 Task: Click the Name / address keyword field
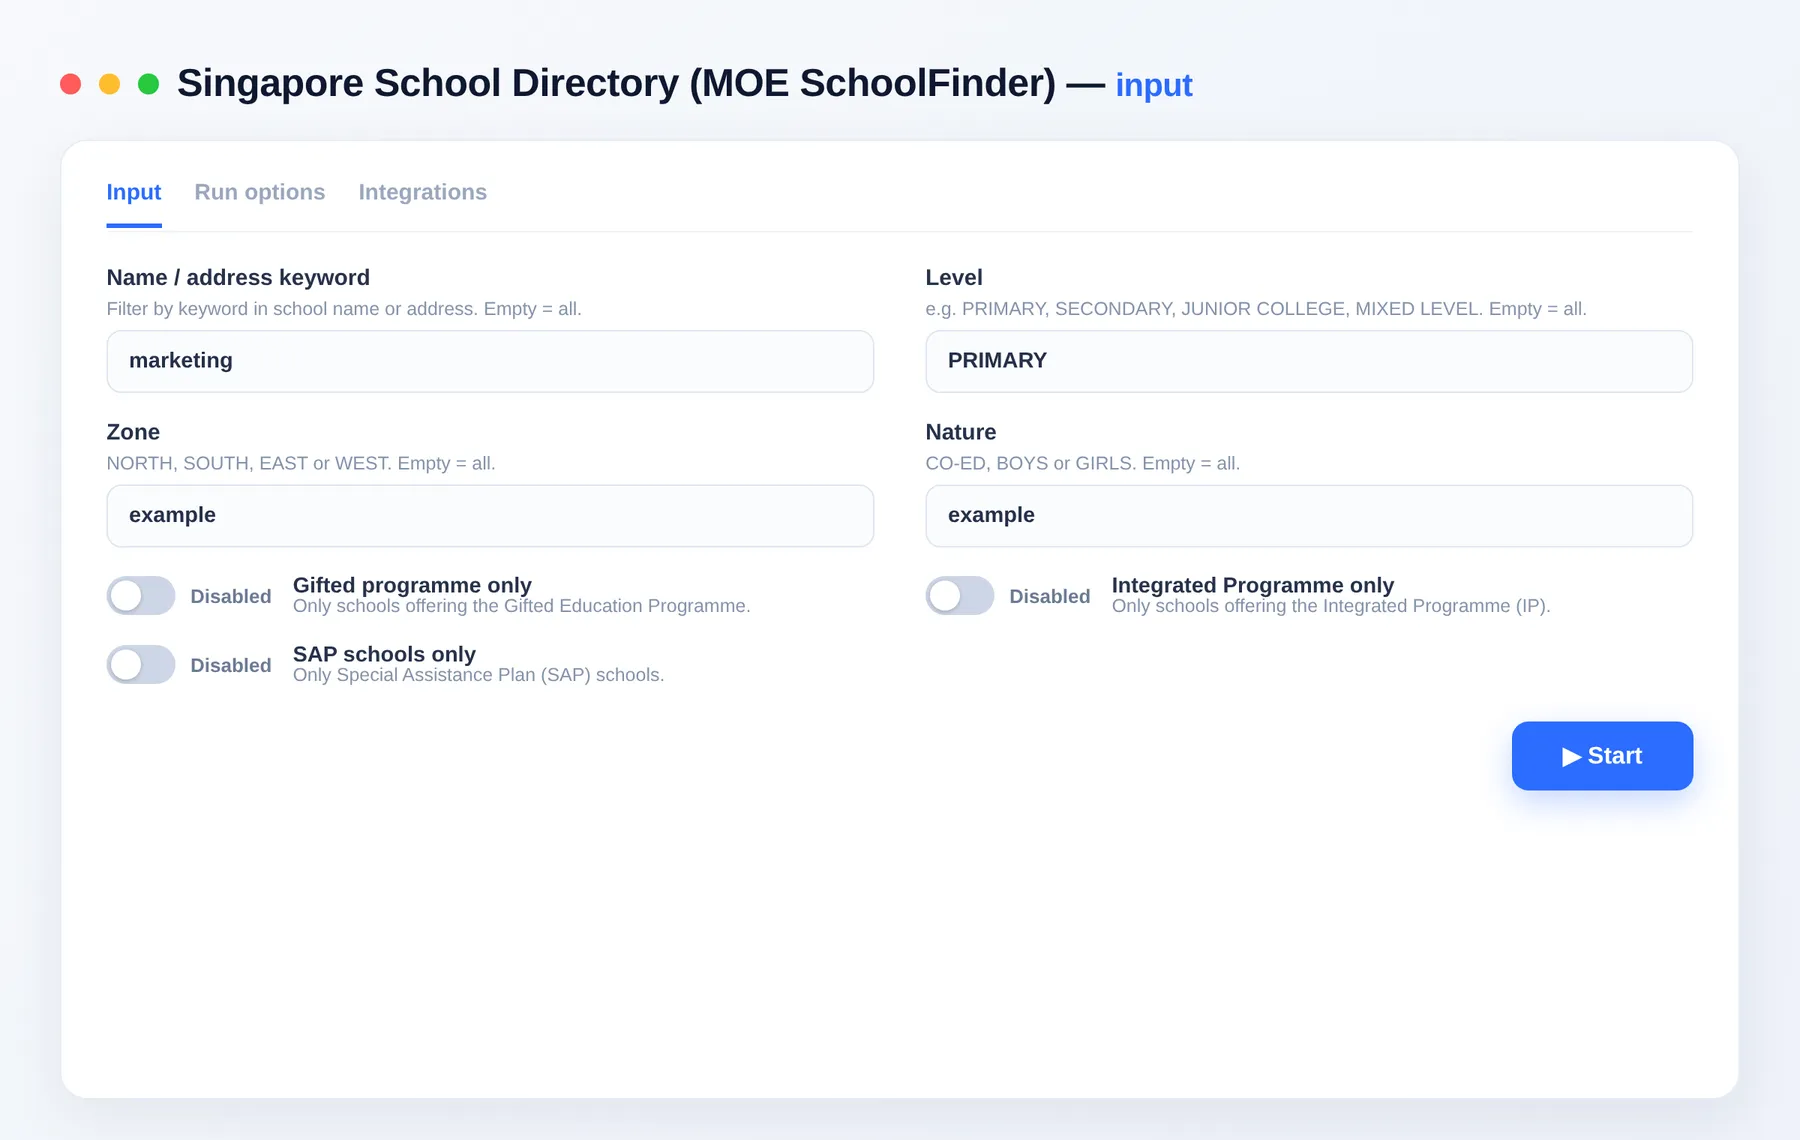coord(490,361)
